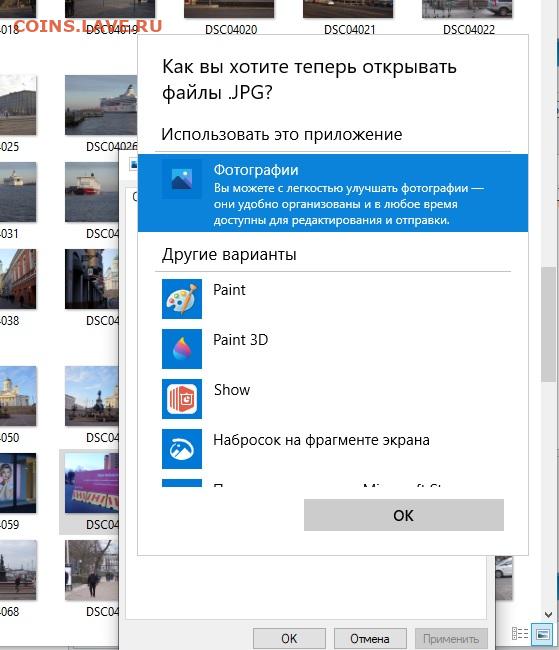
Task: Click Отмена in the properties dialog
Action: click(369, 639)
